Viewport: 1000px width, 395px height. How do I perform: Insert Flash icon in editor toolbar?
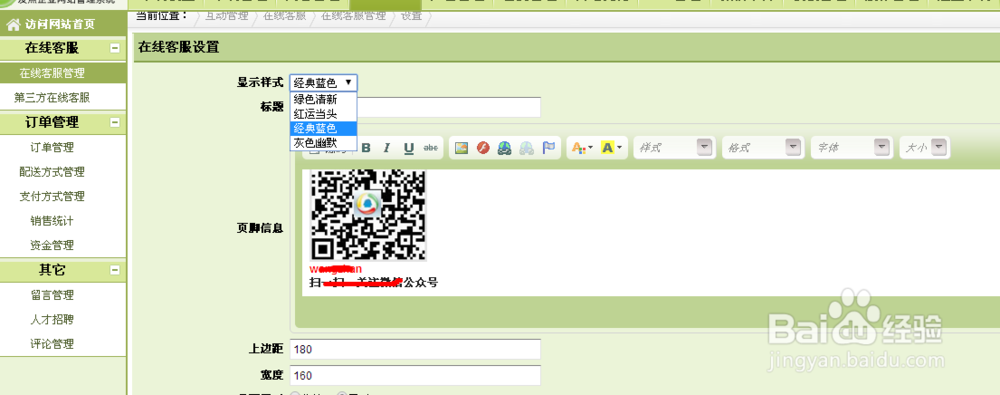483,148
